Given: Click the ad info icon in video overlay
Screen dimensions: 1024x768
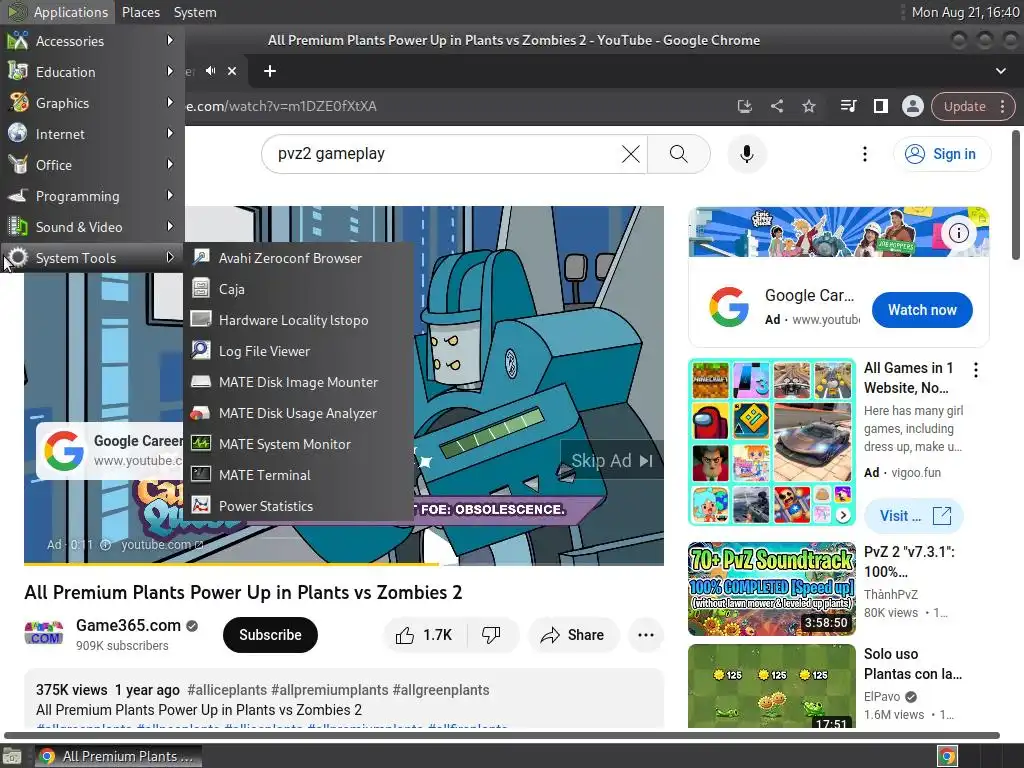Looking at the screenshot, I should pyautogui.click(x=105, y=545).
